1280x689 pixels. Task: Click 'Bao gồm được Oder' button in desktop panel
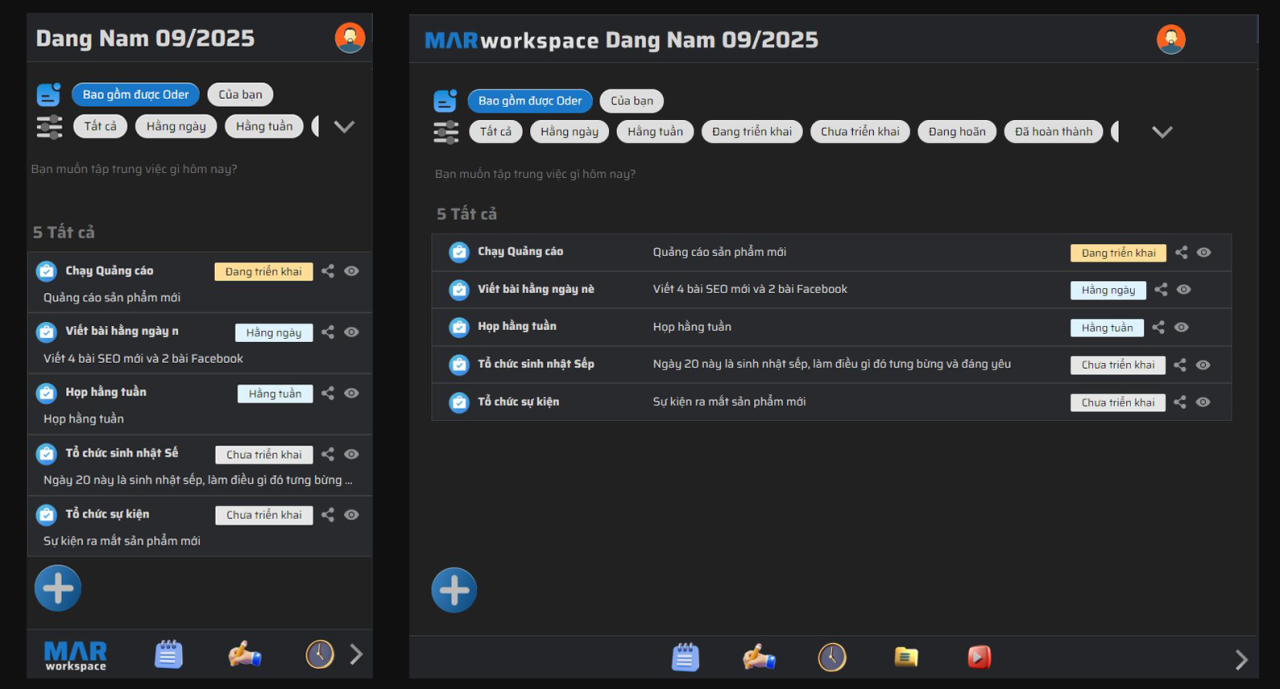(530, 101)
